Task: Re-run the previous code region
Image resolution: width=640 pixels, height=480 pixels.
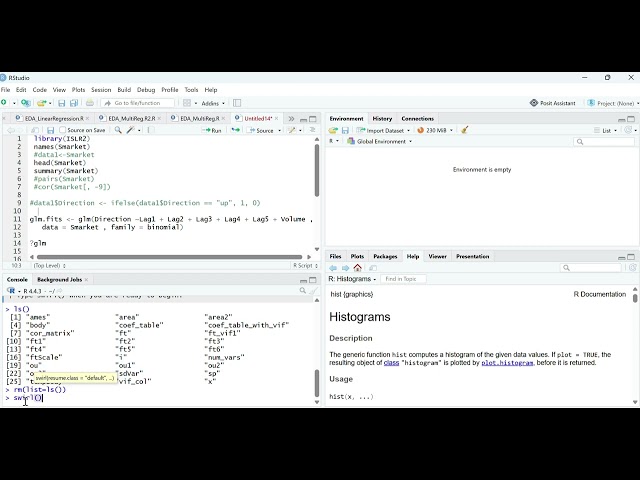Action: 236,130
